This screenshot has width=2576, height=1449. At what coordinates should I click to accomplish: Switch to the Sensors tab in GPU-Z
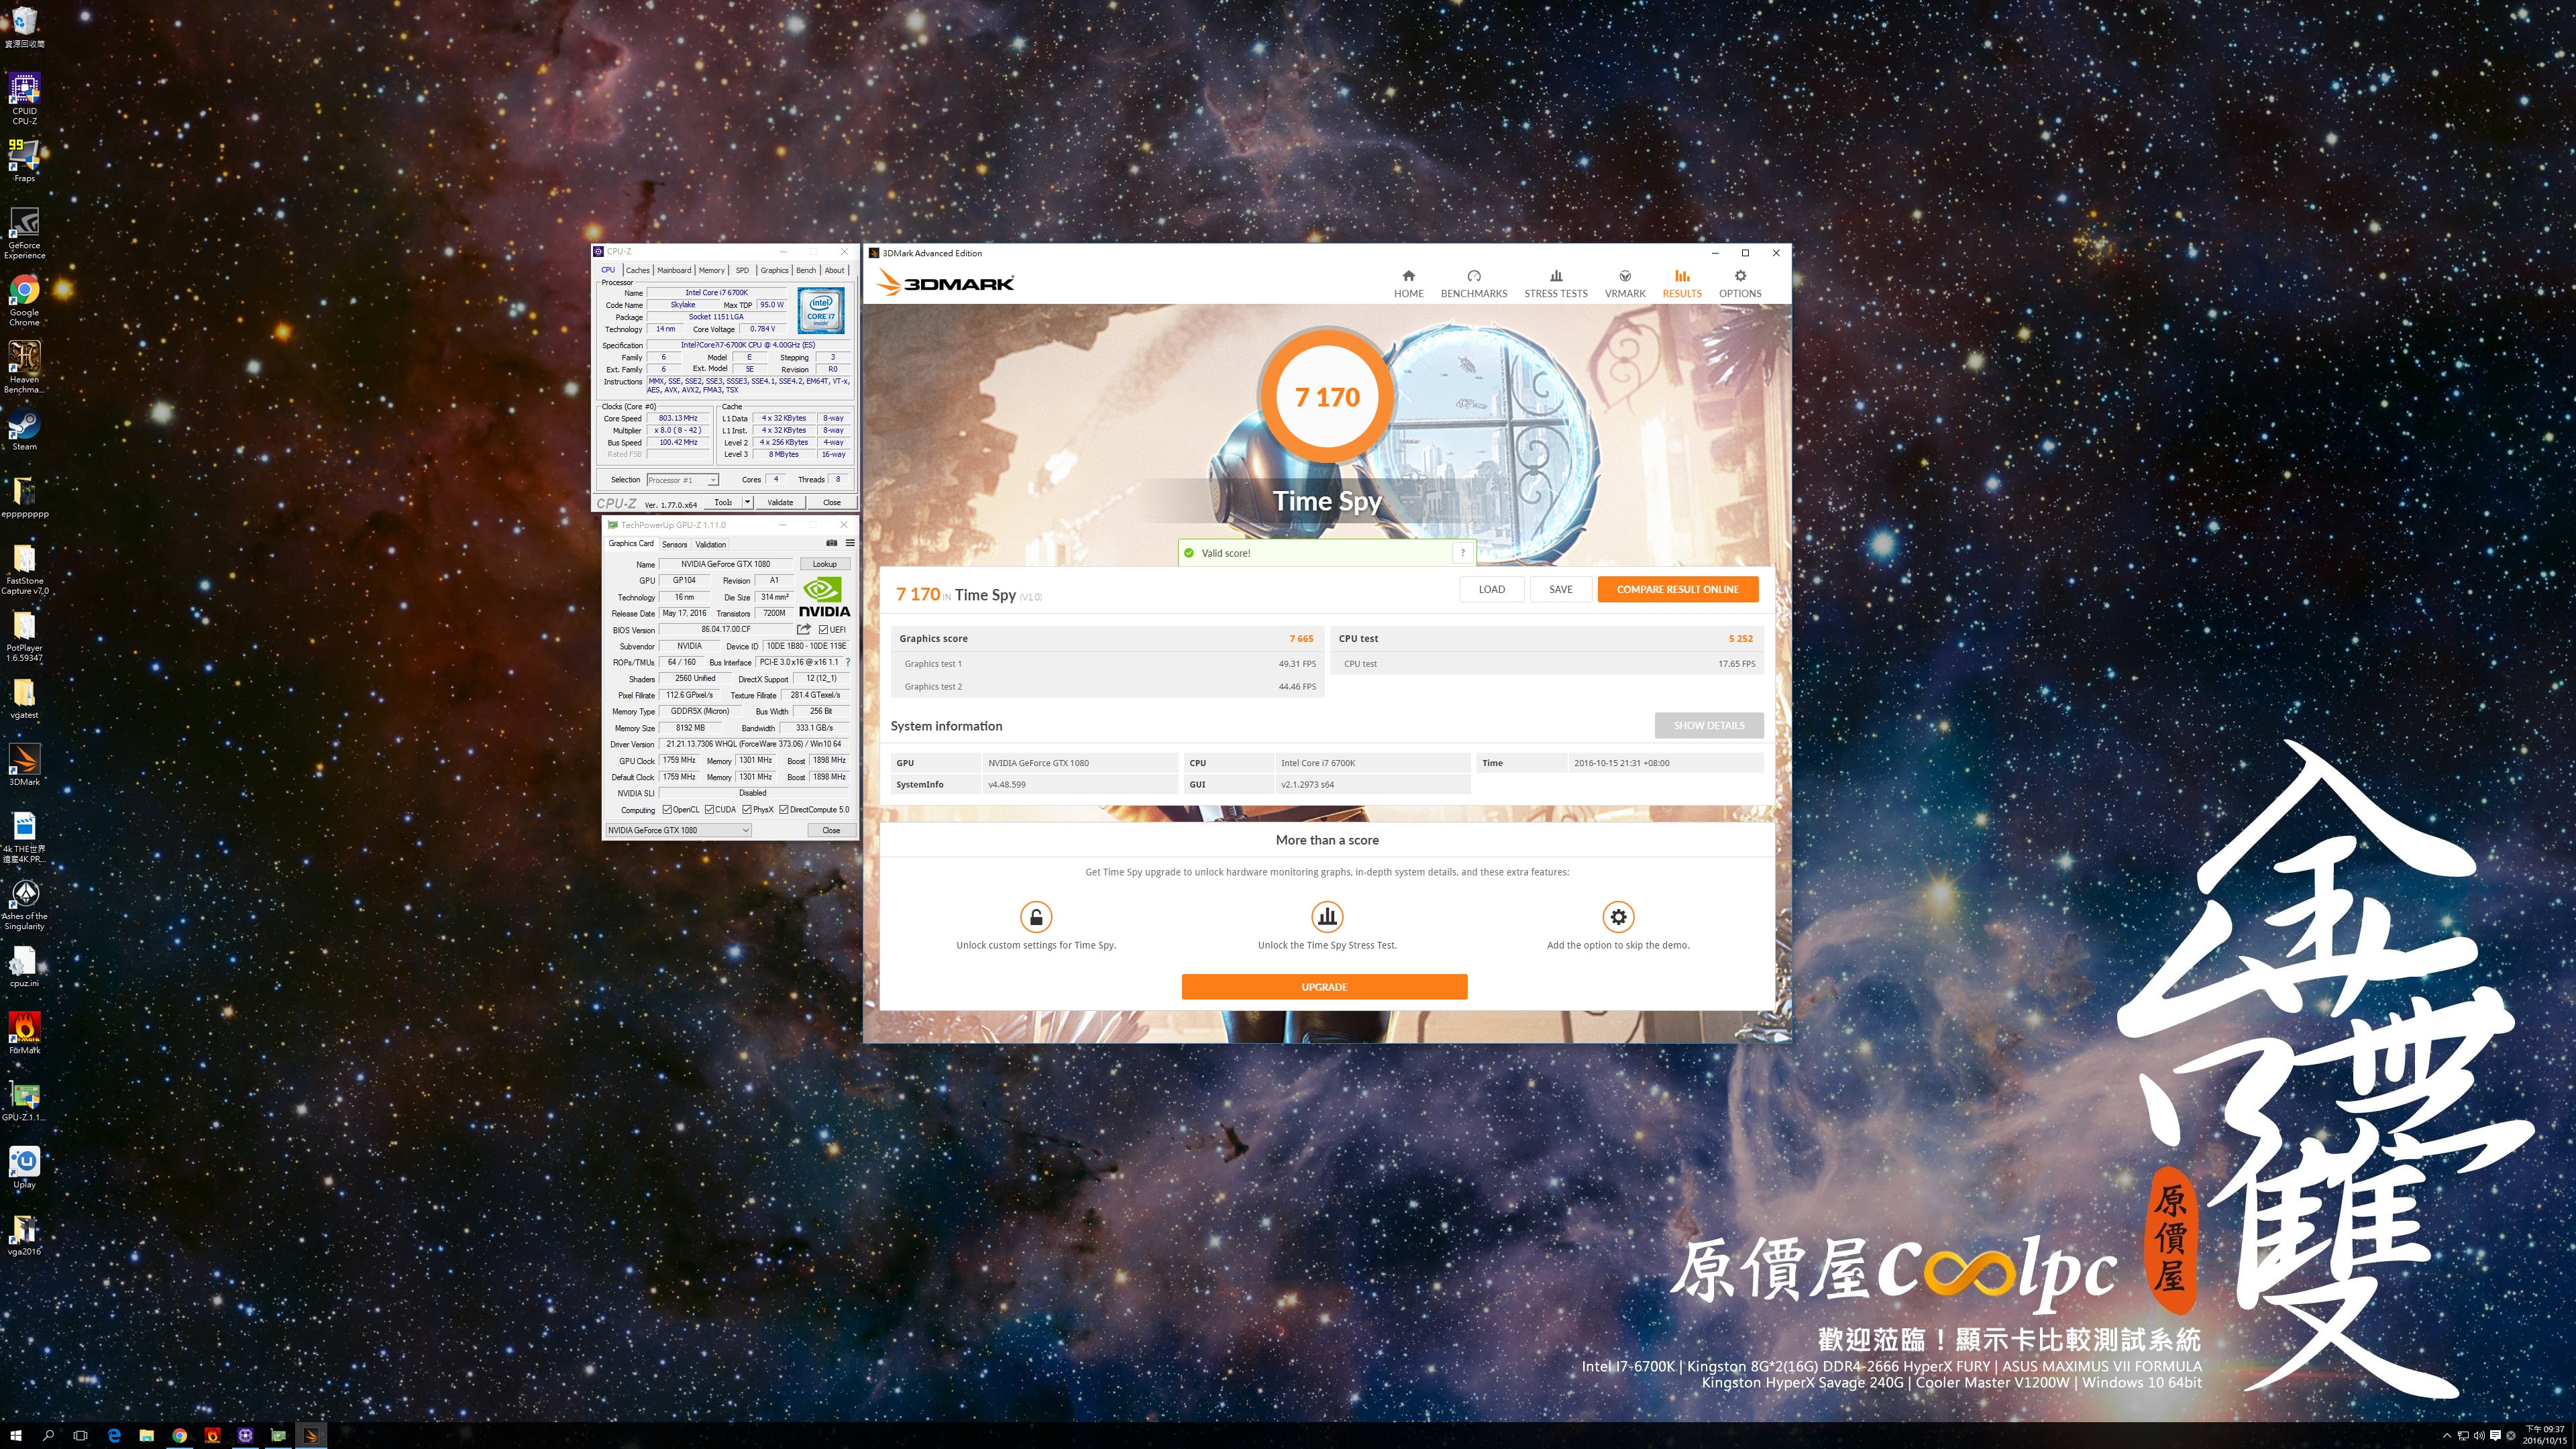[x=674, y=544]
